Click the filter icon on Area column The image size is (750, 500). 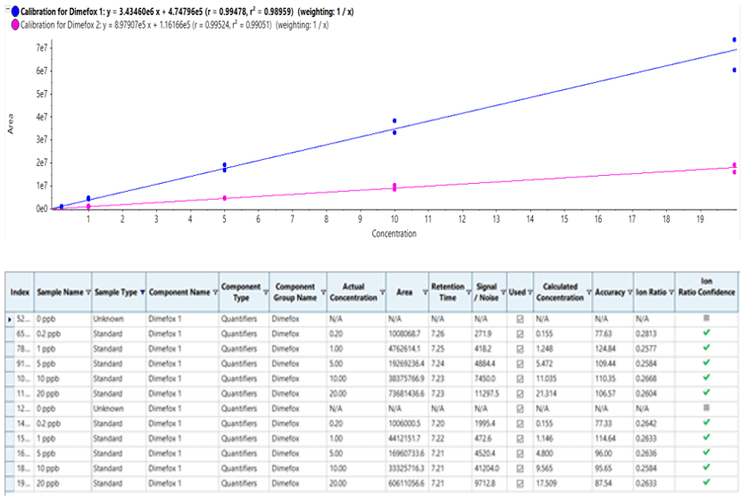tap(422, 292)
